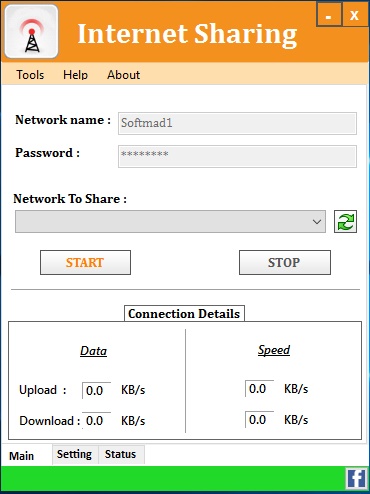Screen dimensions: 370x494
Task: Switch to the Setting tab
Action: click(x=74, y=454)
